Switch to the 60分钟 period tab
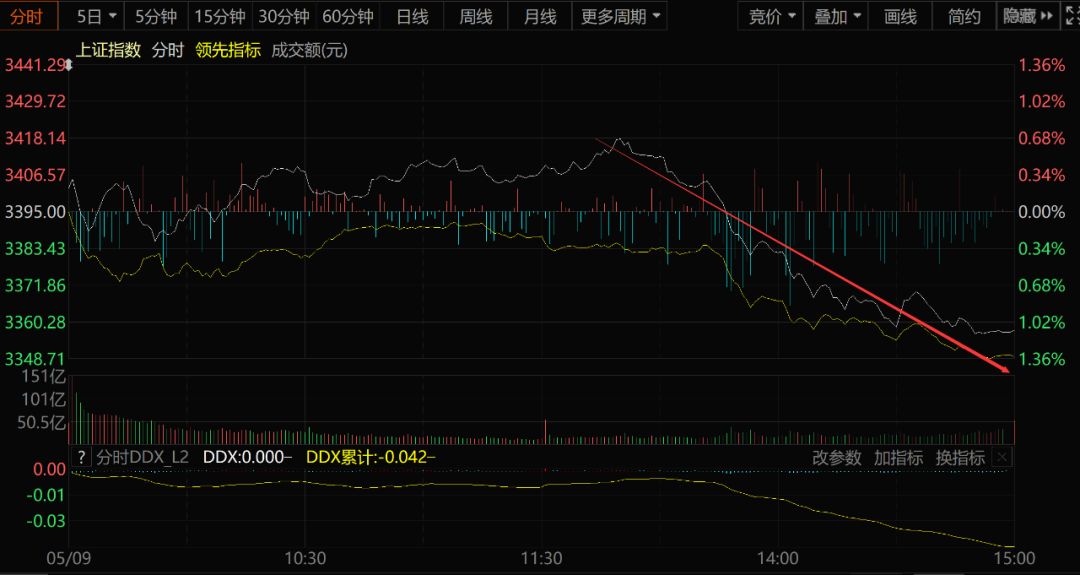The image size is (1080, 575). pos(348,17)
